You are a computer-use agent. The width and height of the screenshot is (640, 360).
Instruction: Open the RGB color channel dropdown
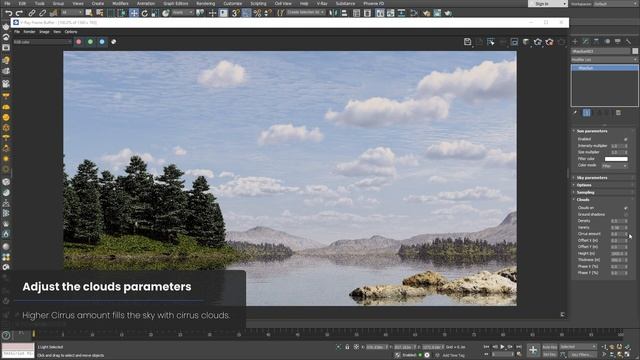(x=42, y=42)
